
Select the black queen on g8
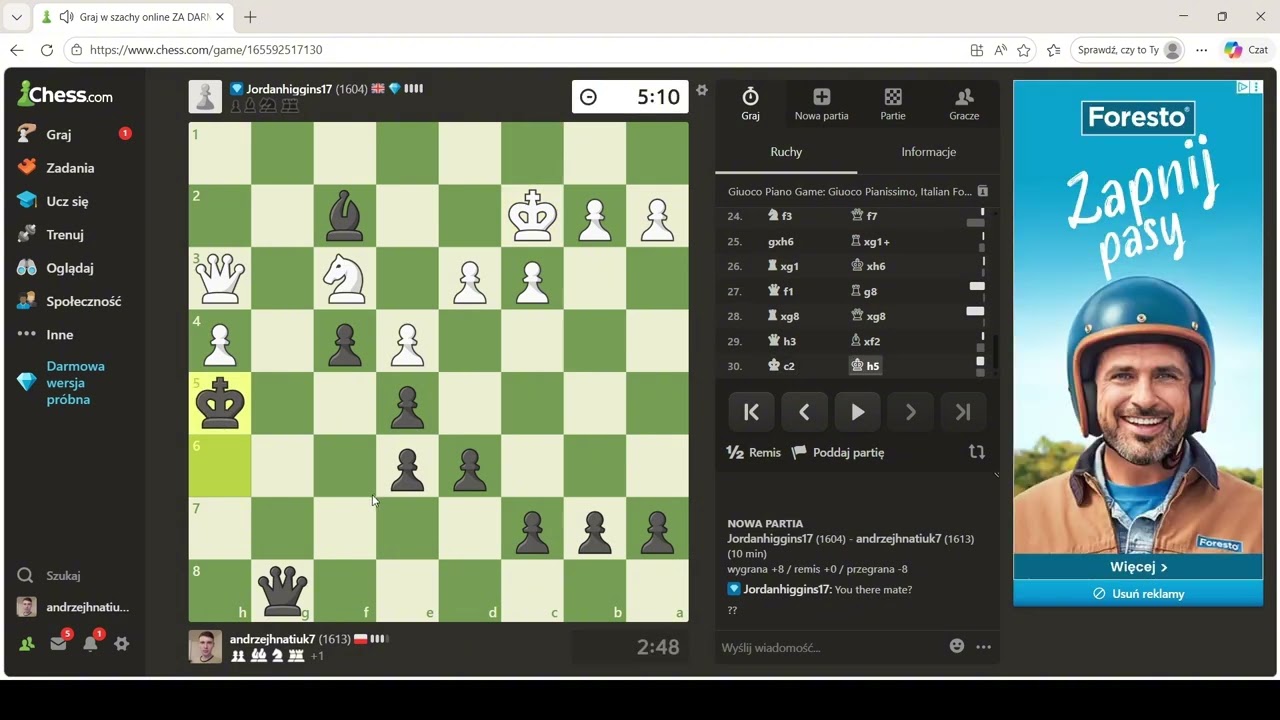click(282, 590)
